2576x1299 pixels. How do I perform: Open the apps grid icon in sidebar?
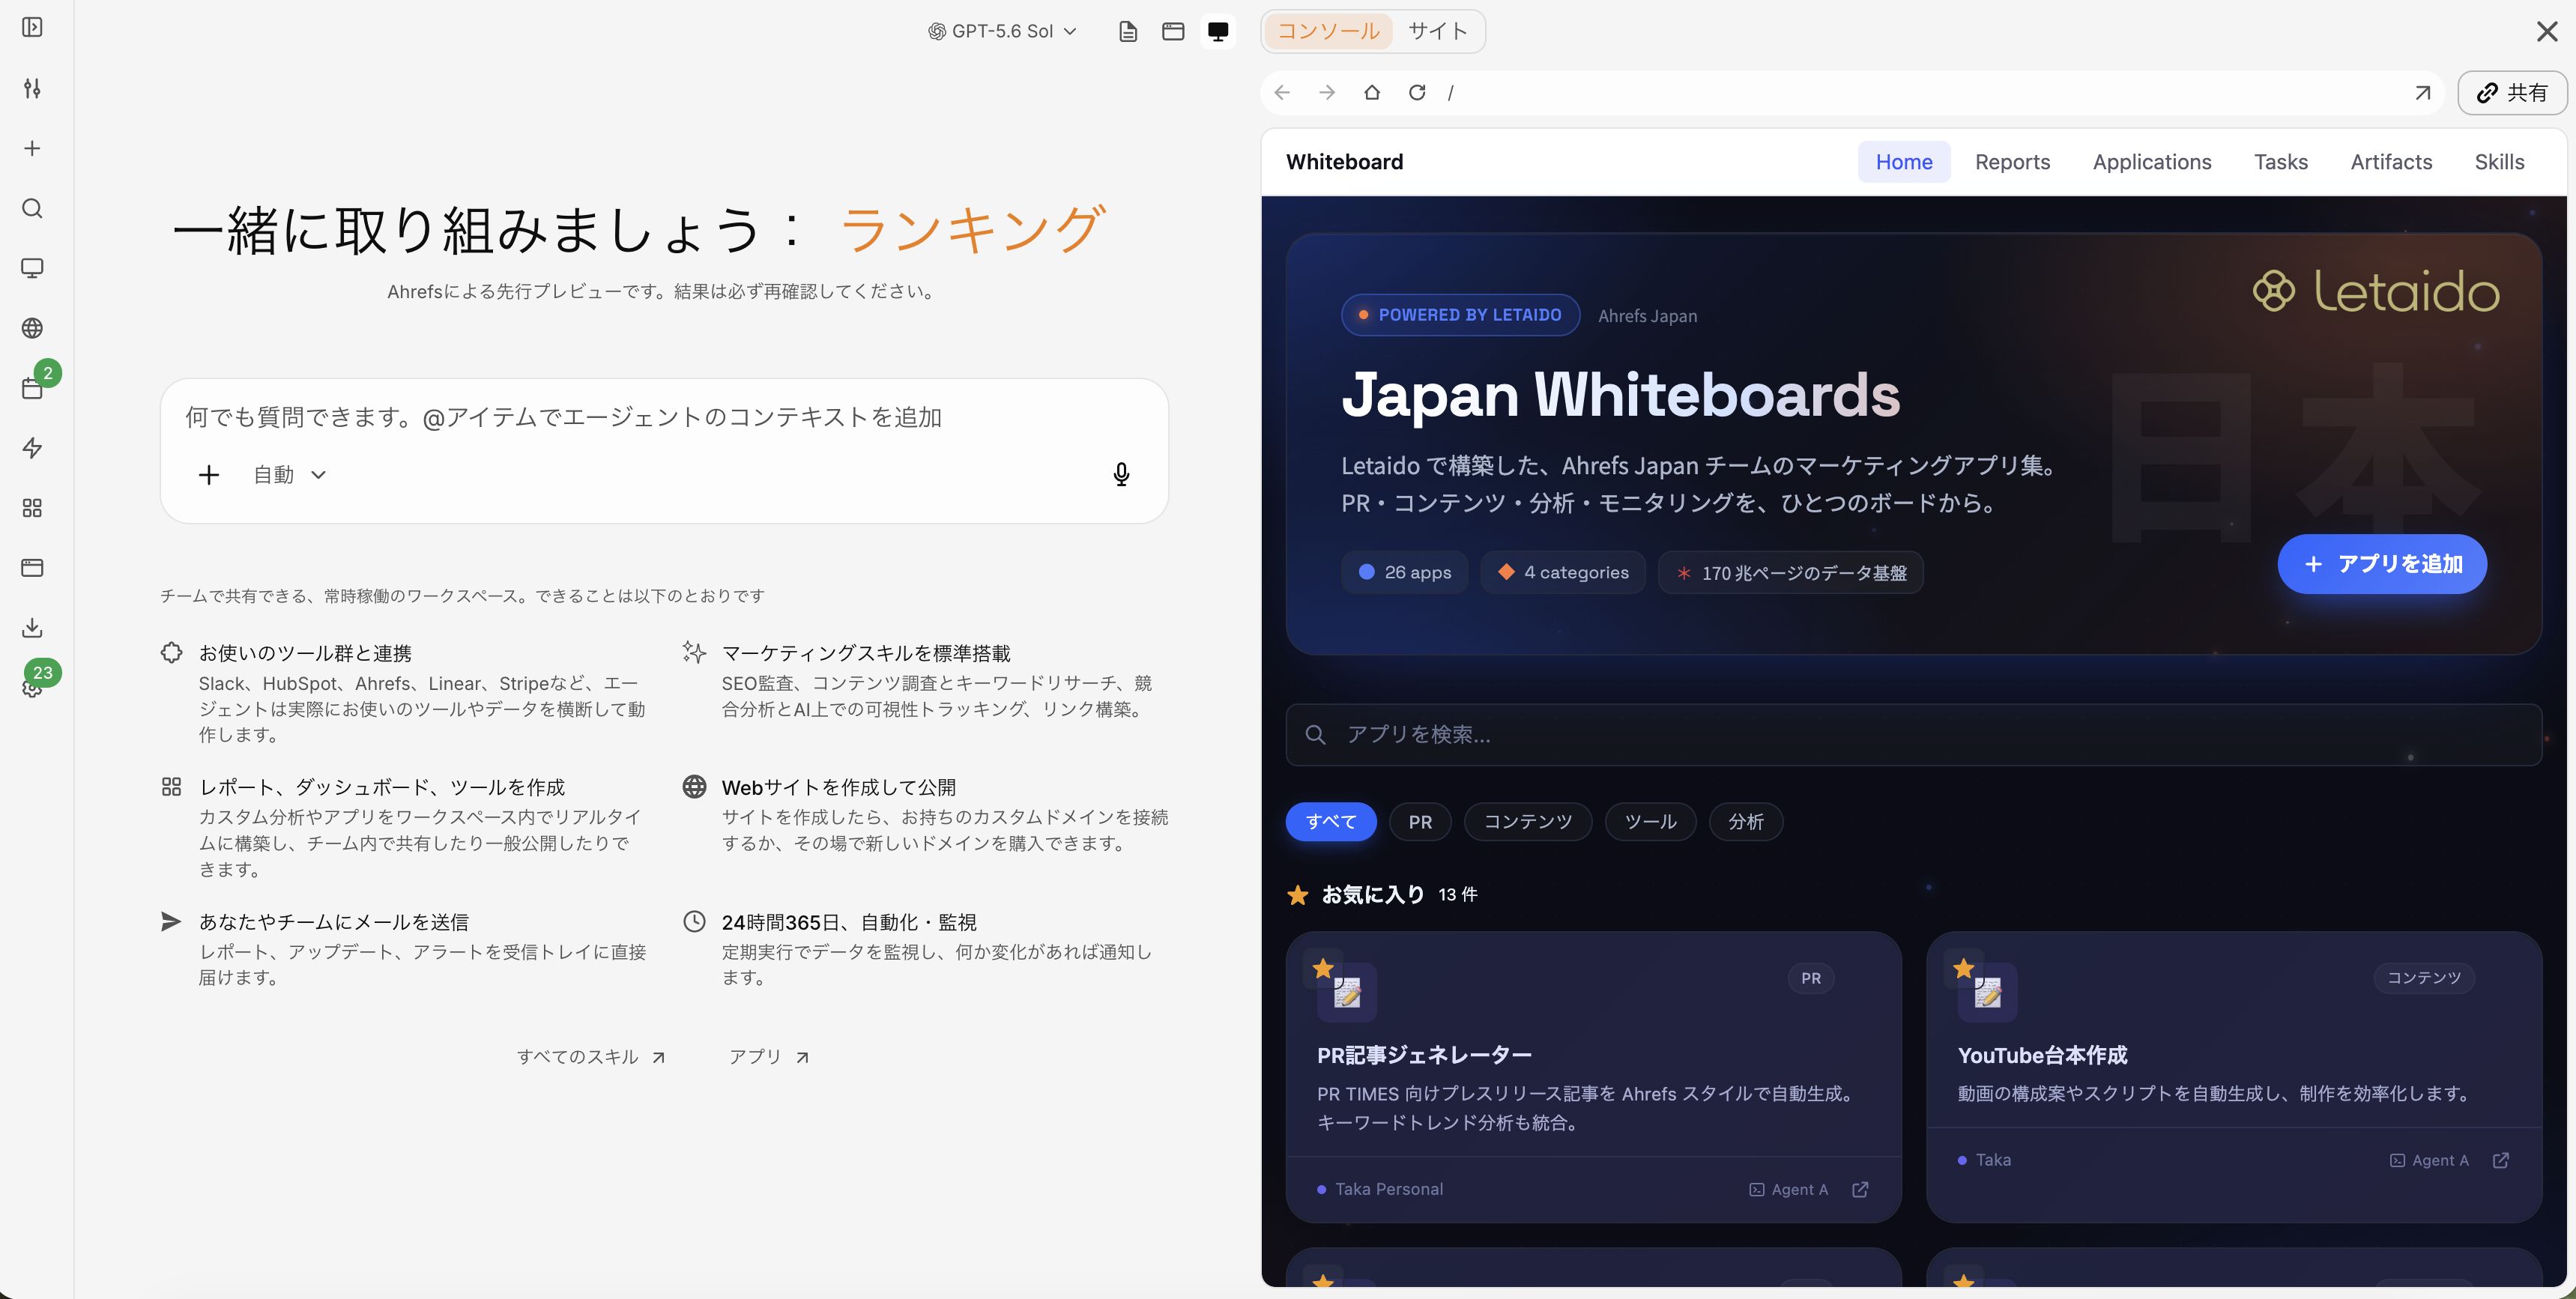32,508
